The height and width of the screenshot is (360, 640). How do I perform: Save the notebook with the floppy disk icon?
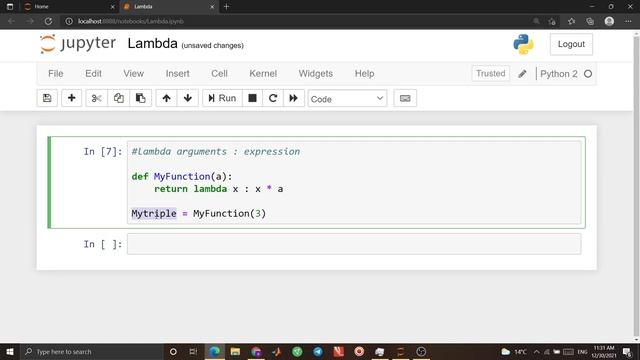click(x=47, y=98)
